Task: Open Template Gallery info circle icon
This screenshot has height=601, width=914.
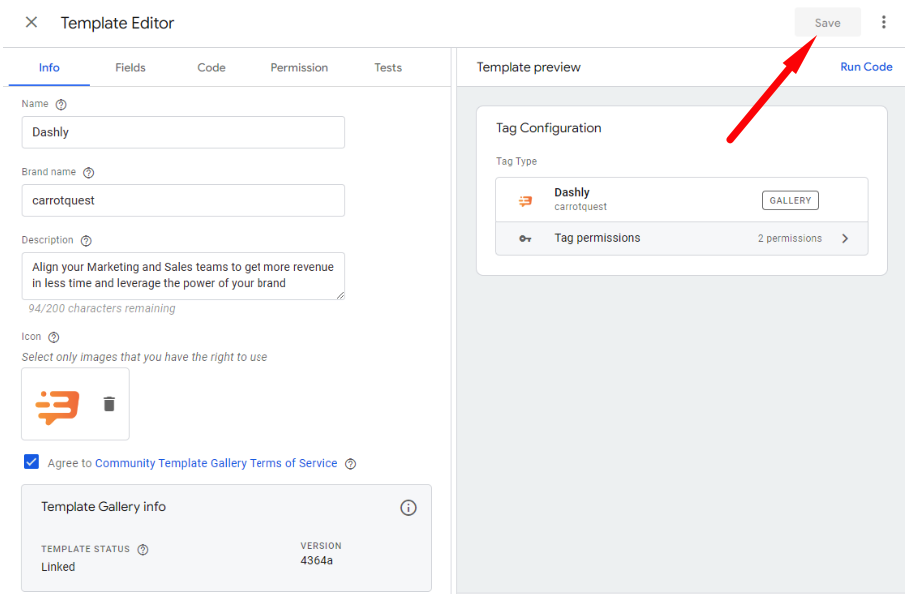Action: point(409,508)
